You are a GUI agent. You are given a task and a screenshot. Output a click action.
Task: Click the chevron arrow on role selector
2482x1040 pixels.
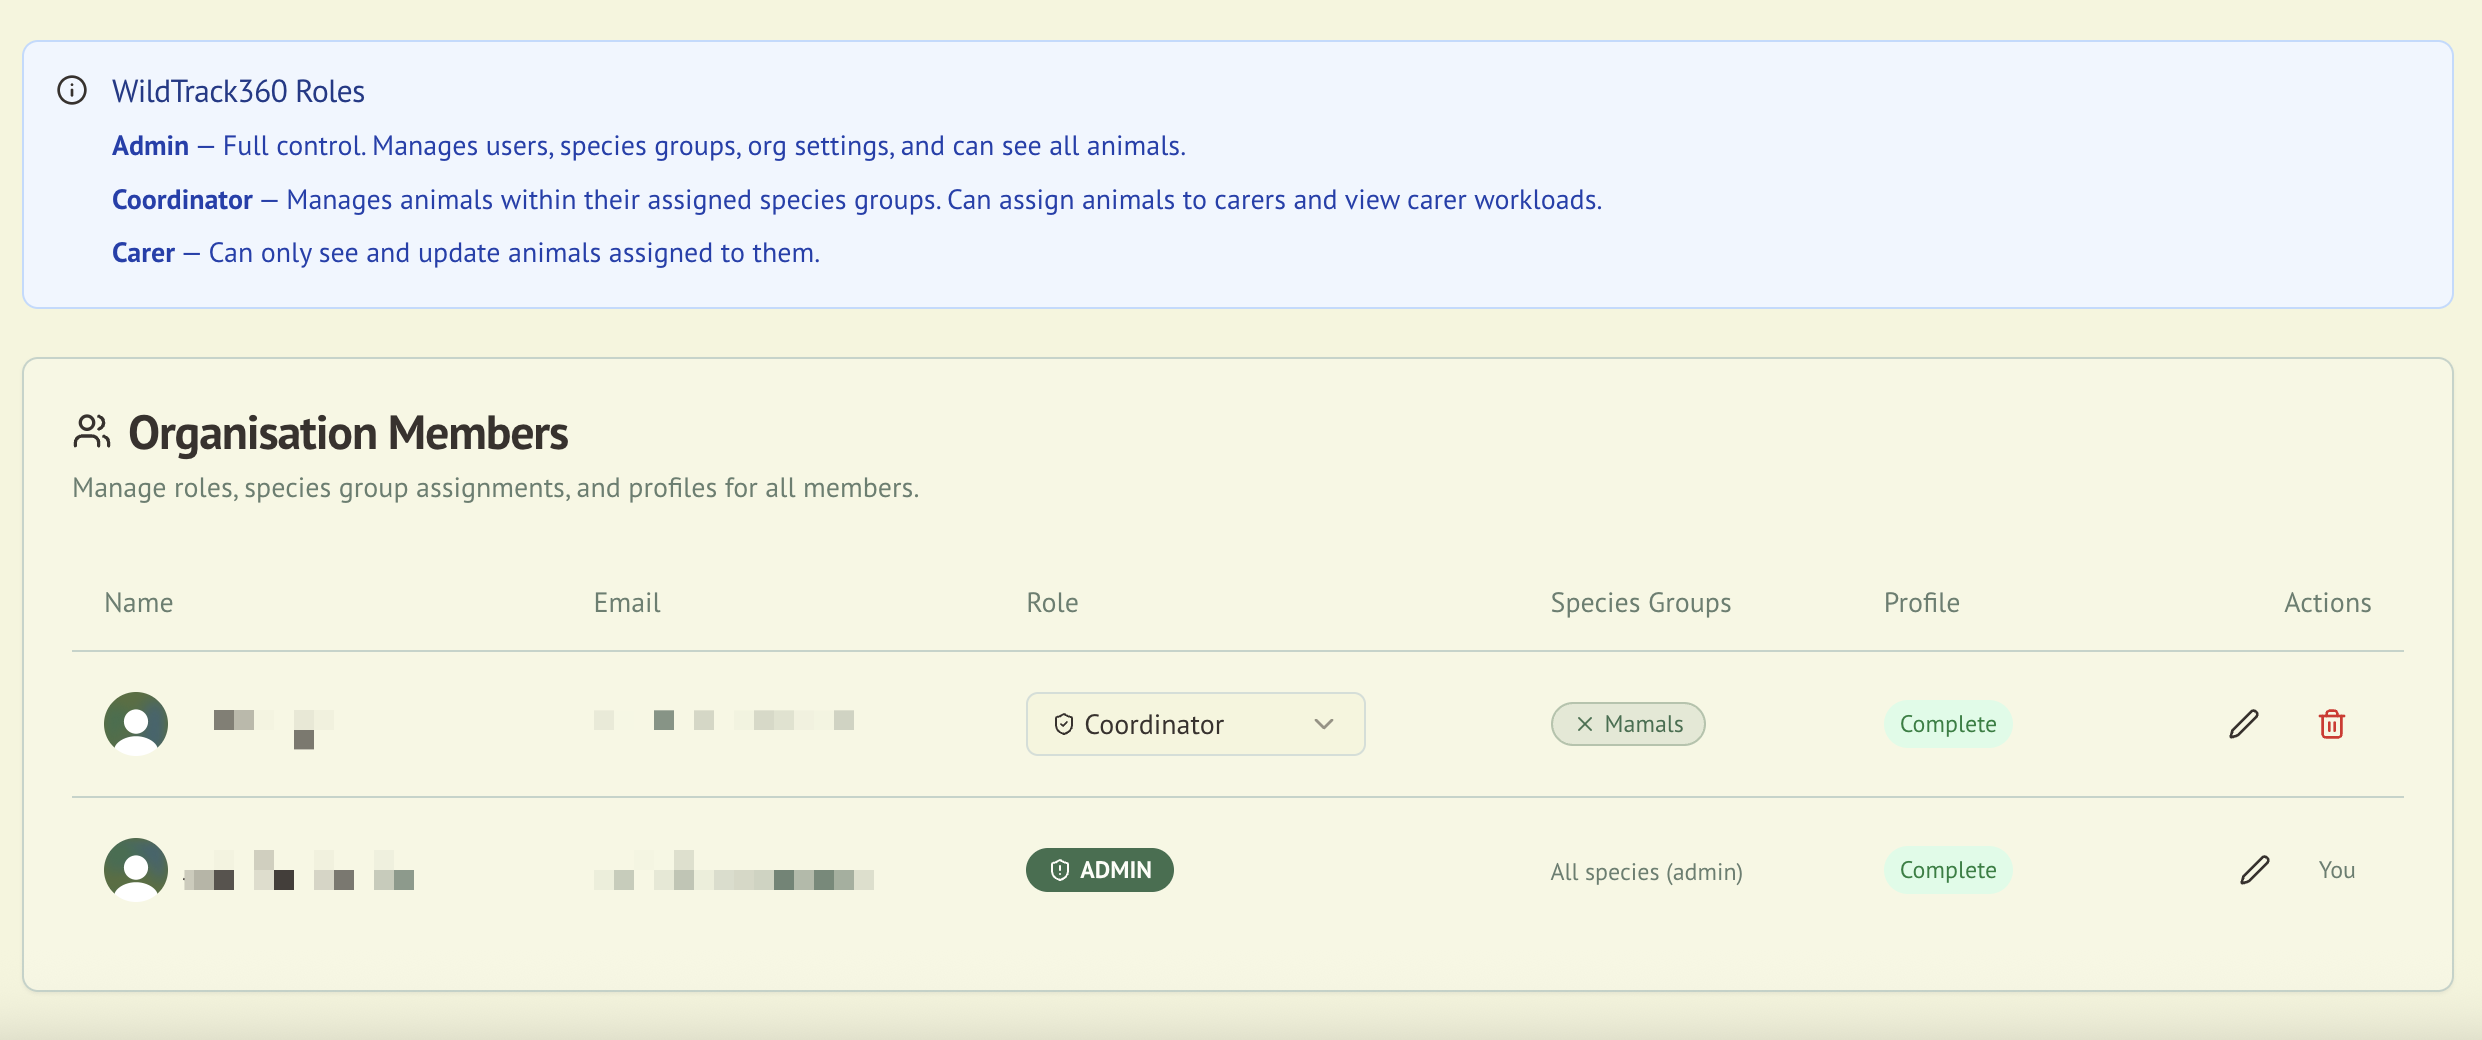pos(1324,724)
